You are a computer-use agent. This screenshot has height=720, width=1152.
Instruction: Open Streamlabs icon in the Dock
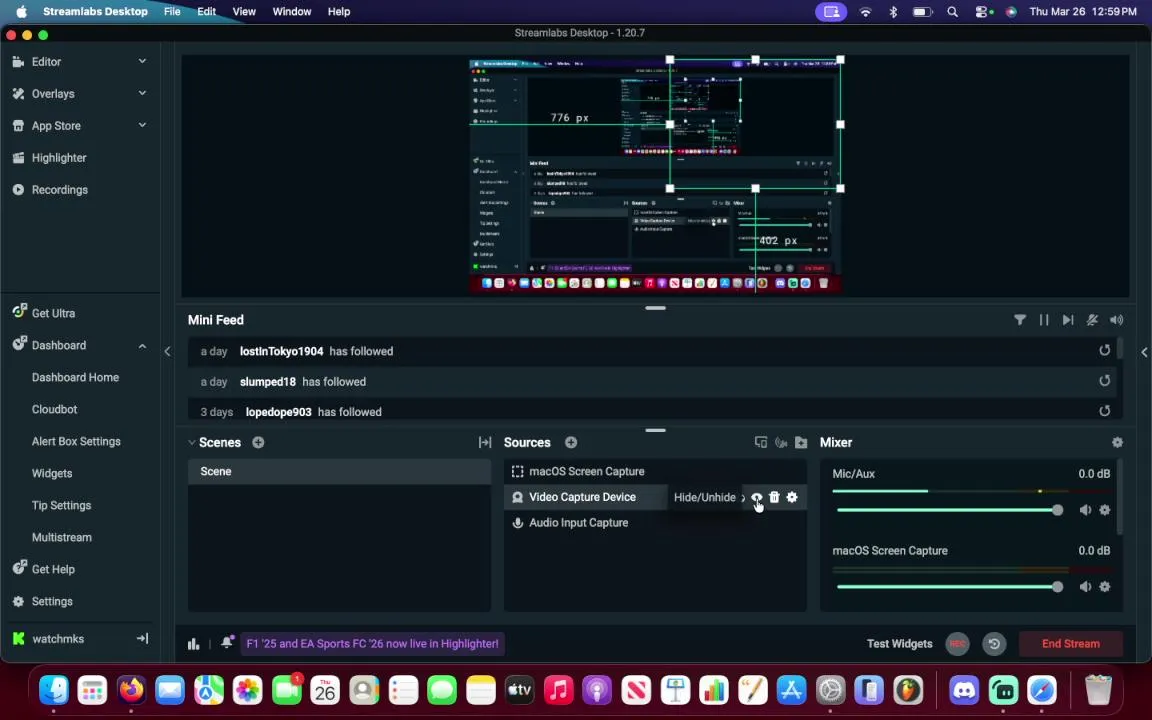tap(1003, 690)
